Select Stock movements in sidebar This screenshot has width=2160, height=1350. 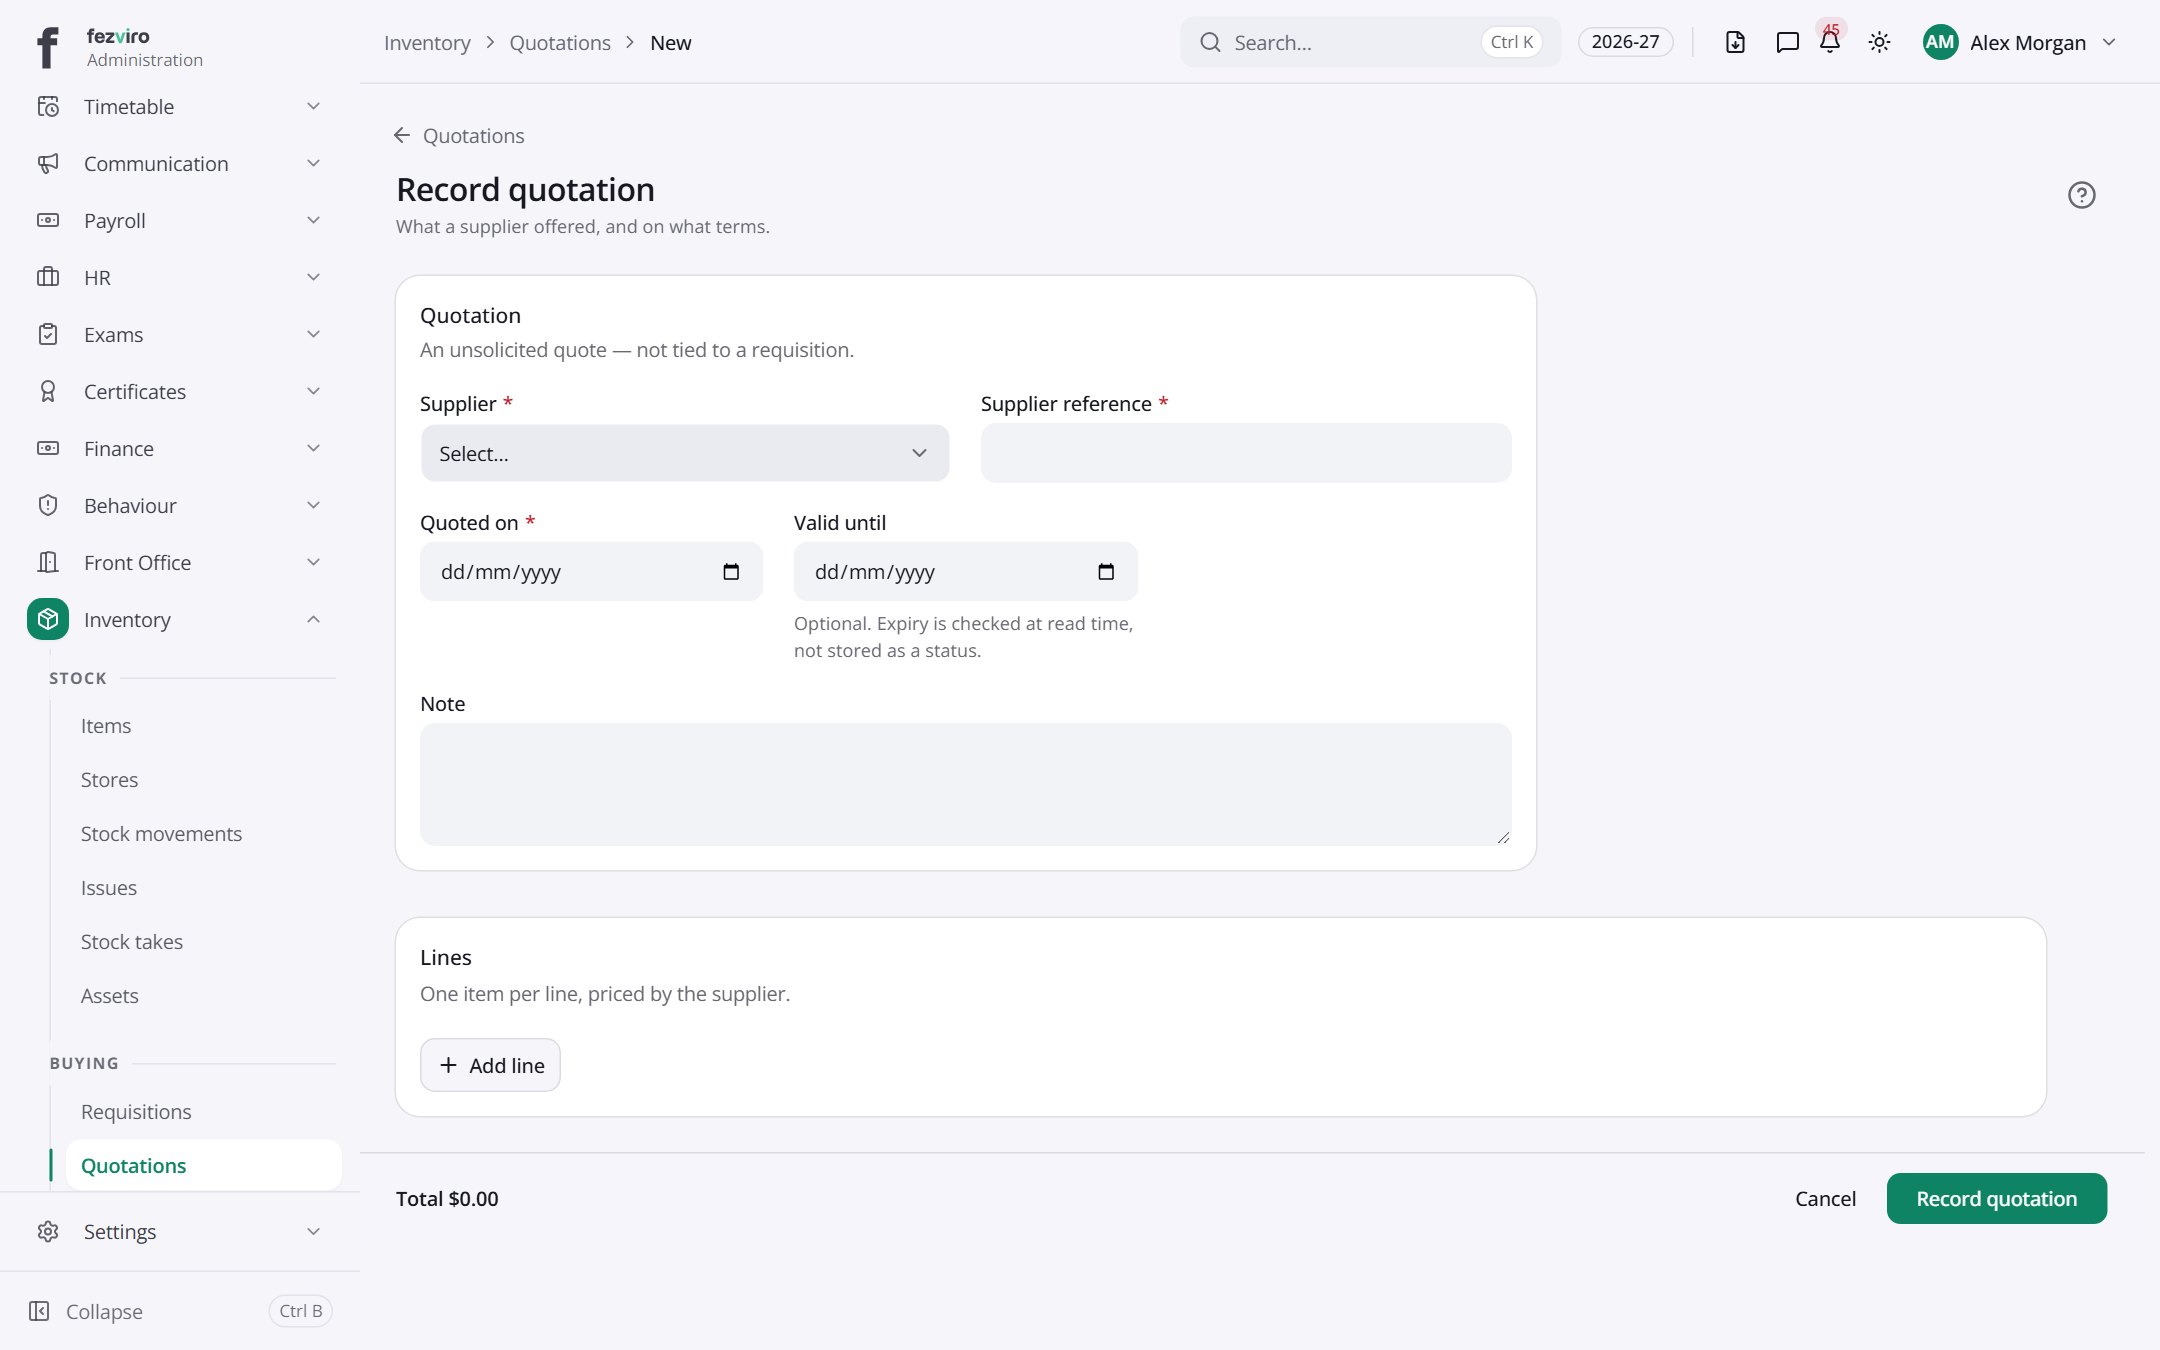(x=161, y=834)
